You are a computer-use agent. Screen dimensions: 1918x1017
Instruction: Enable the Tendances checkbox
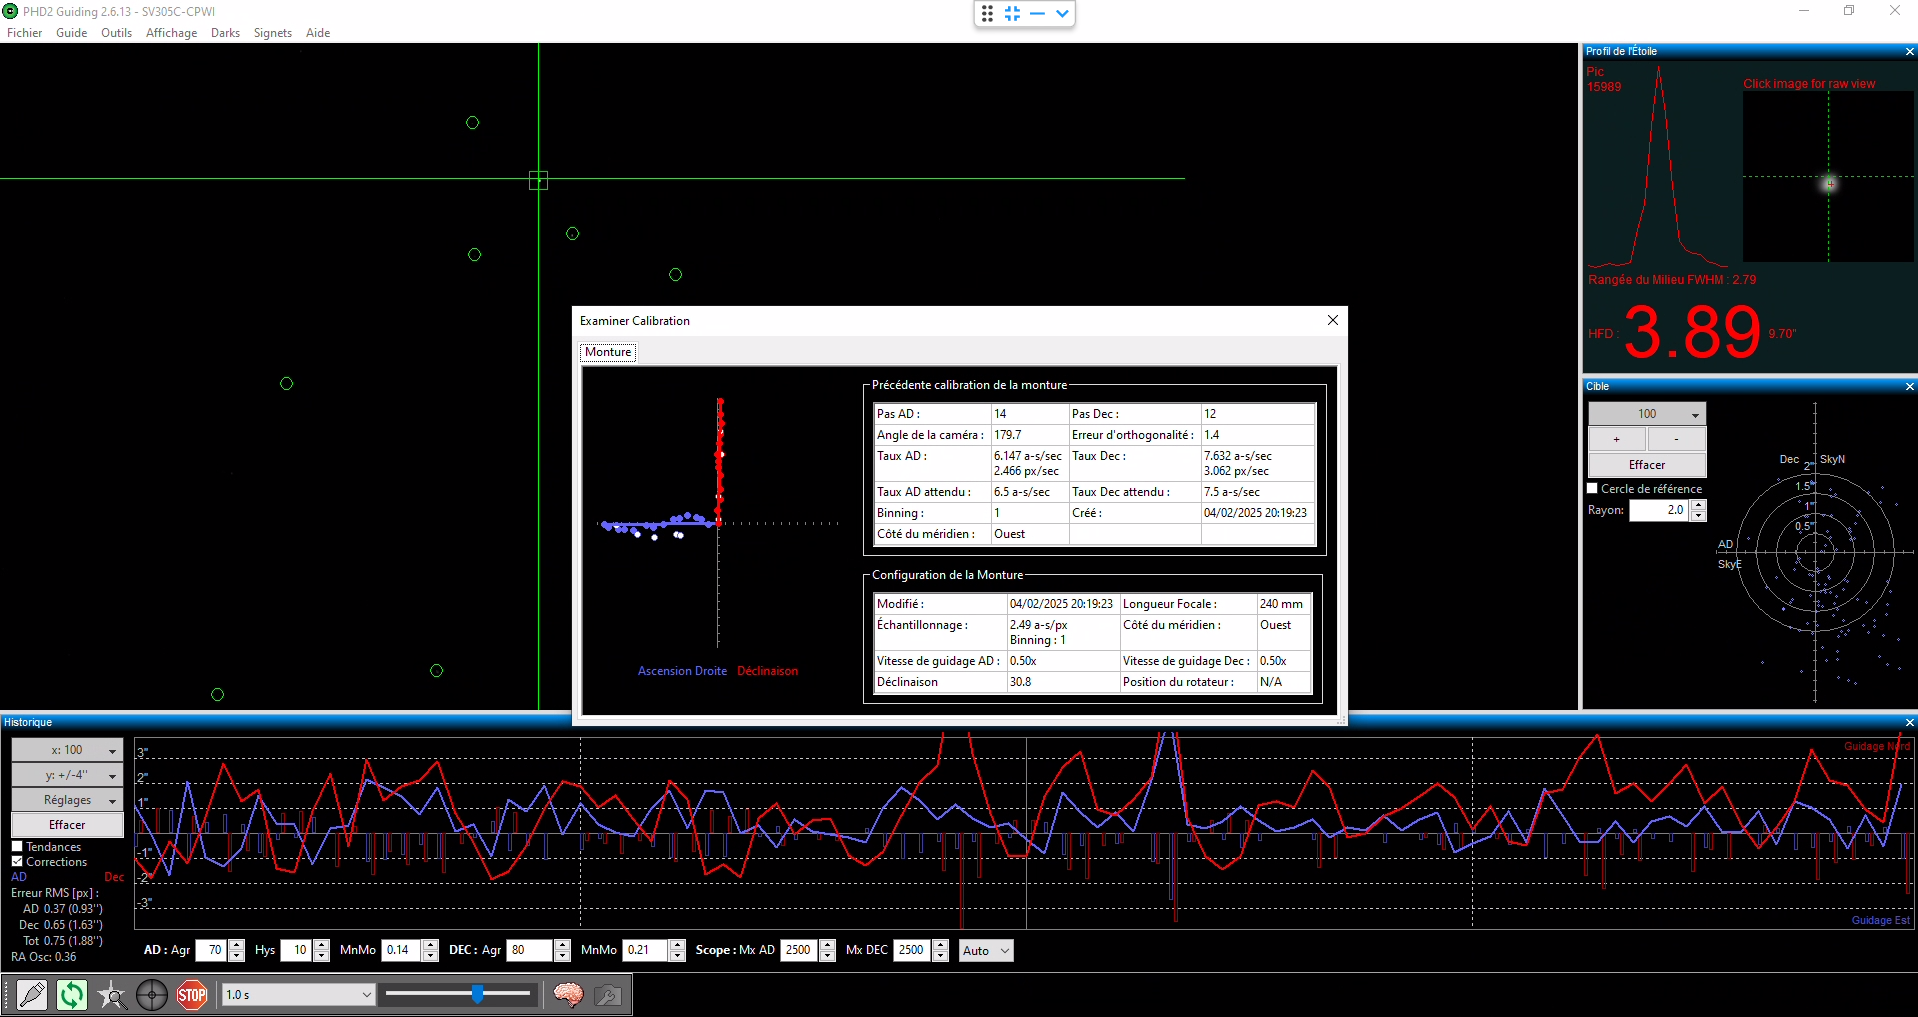tap(17, 847)
